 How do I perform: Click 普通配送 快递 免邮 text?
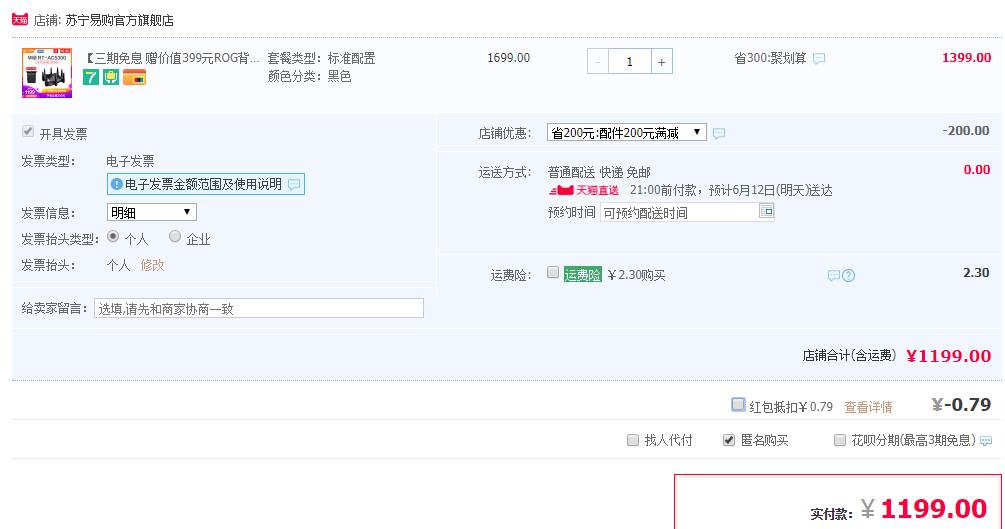click(599, 172)
